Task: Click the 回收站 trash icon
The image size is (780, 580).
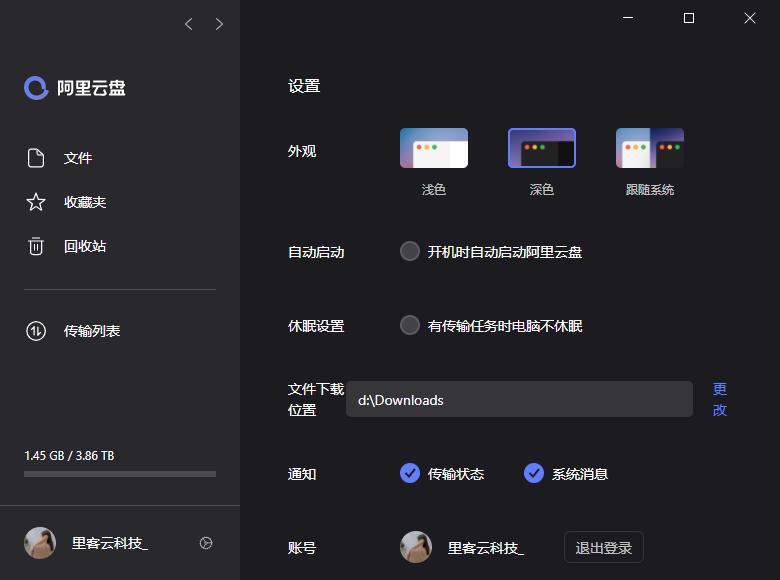Action: (x=36, y=246)
